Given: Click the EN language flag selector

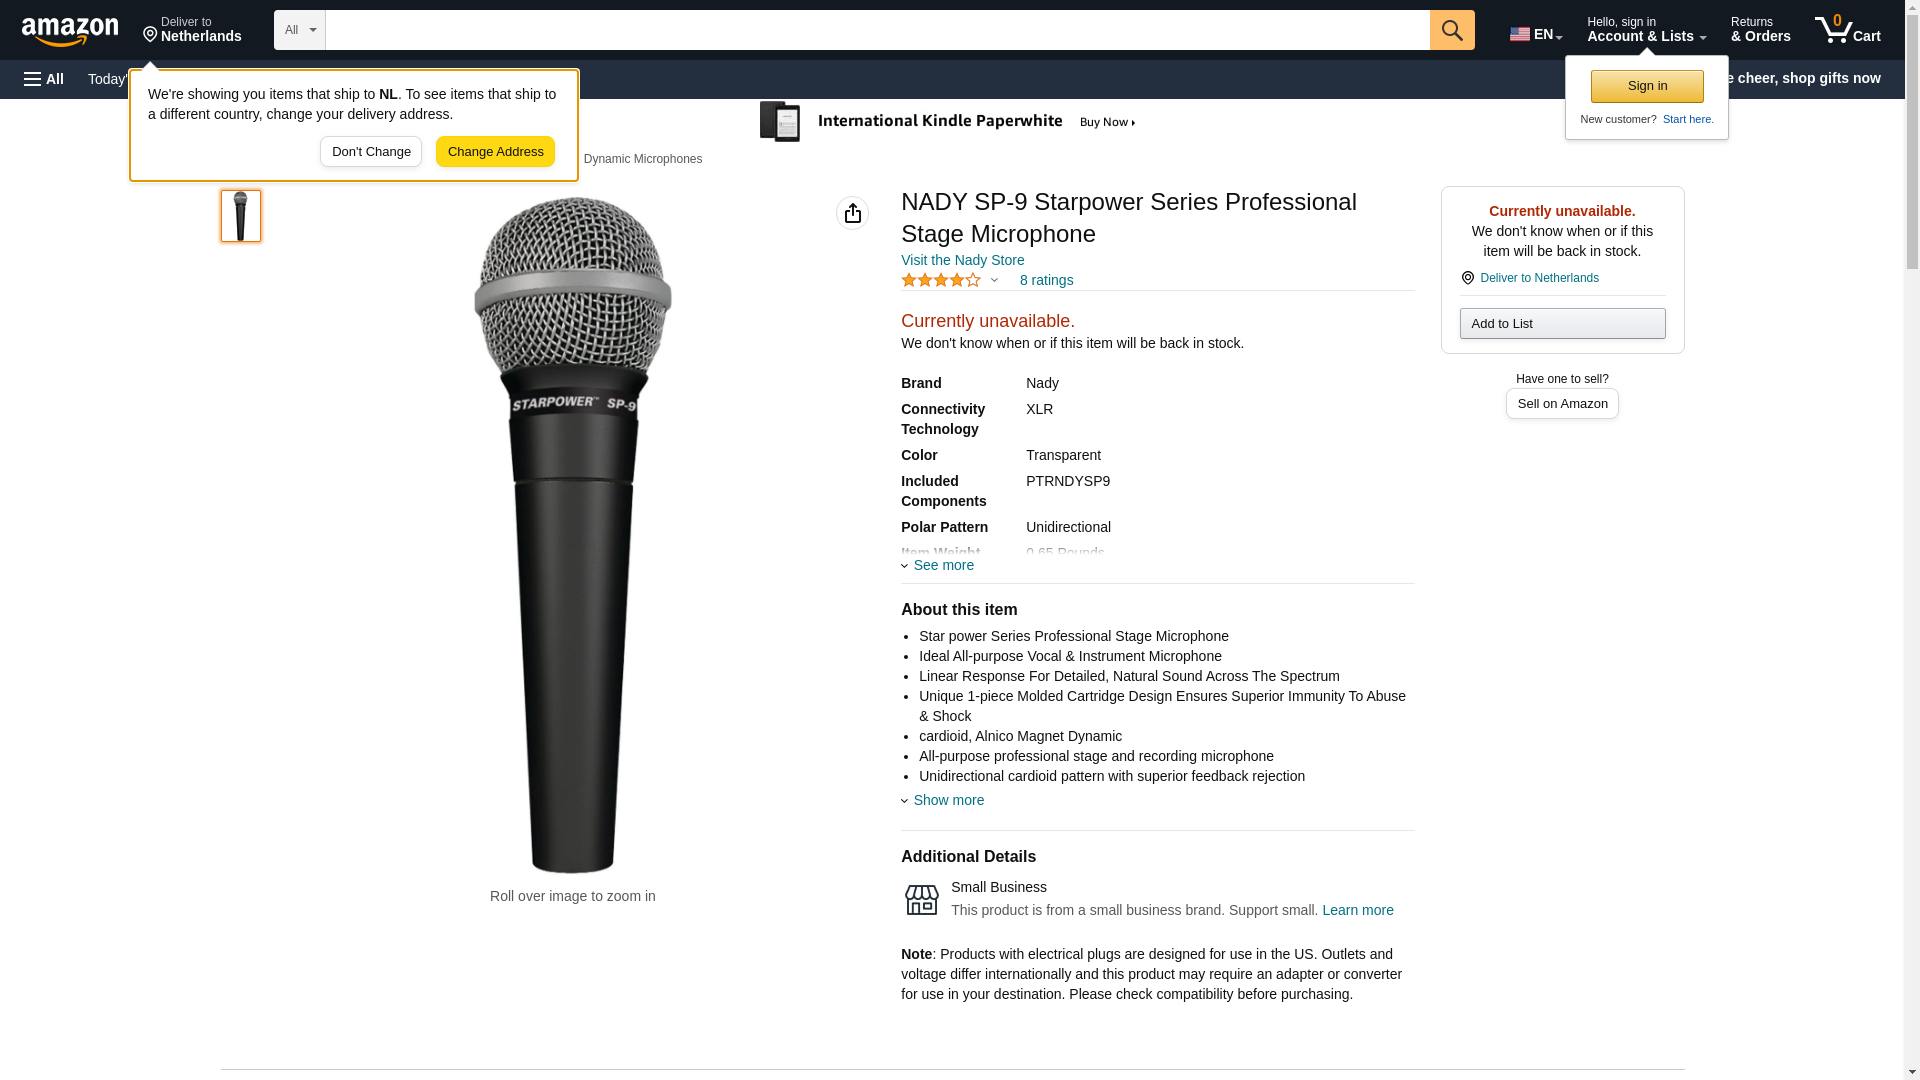Looking at the screenshot, I should click(x=1535, y=34).
